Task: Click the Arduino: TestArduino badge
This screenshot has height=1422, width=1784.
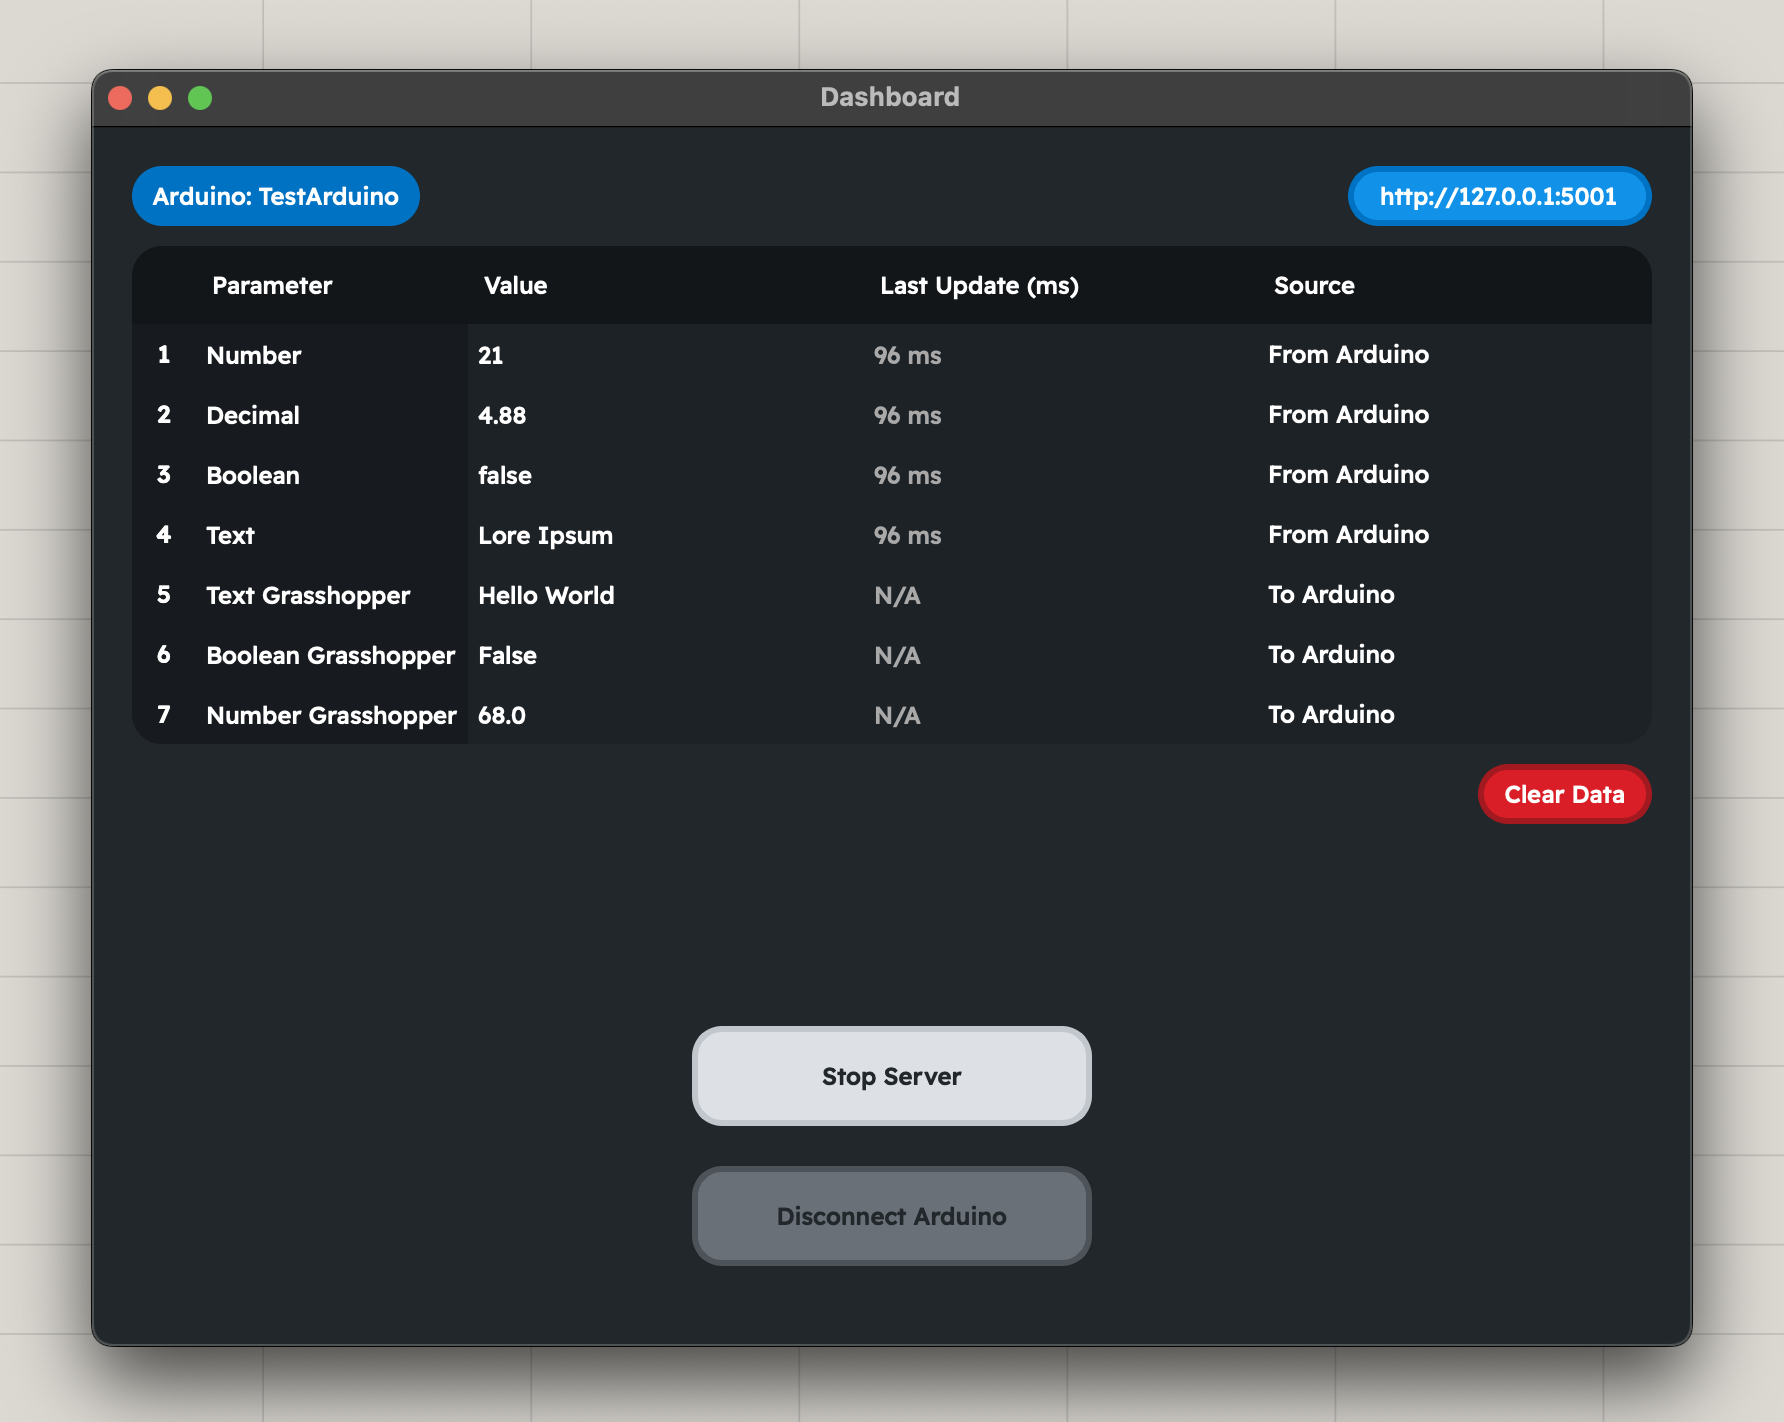Action: click(276, 196)
